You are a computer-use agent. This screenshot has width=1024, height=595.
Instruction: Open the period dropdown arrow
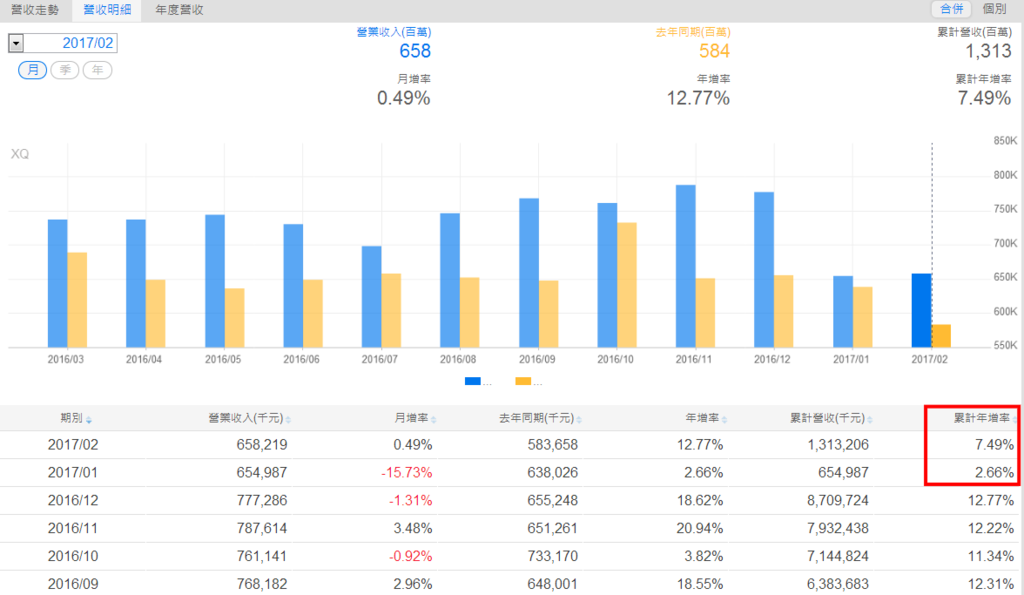16,43
